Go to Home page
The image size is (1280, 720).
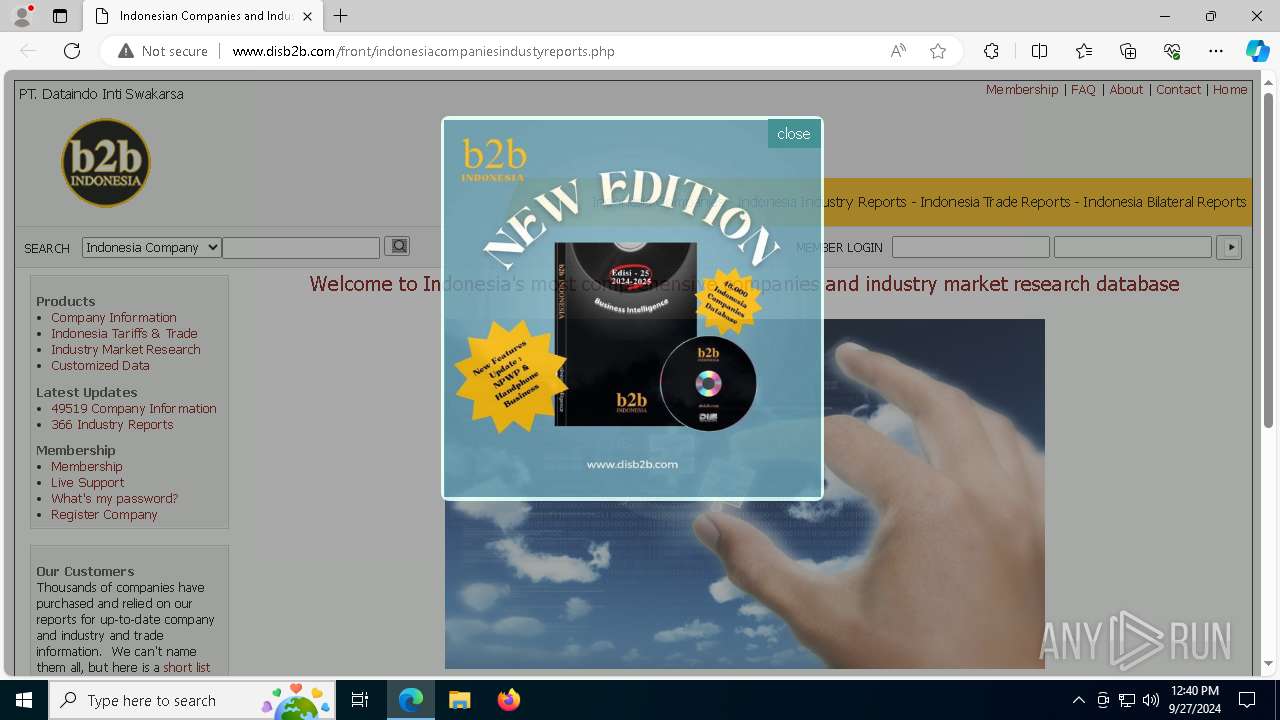[x=1230, y=89]
